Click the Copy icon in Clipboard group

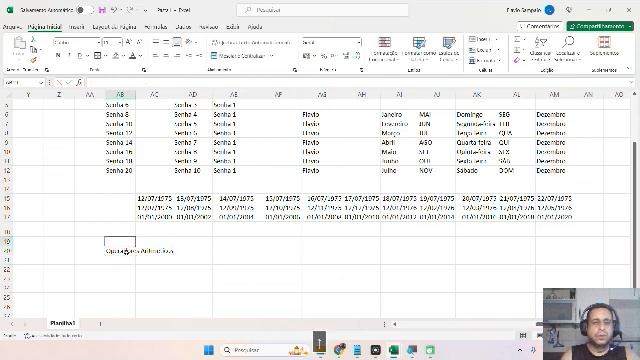click(x=33, y=49)
